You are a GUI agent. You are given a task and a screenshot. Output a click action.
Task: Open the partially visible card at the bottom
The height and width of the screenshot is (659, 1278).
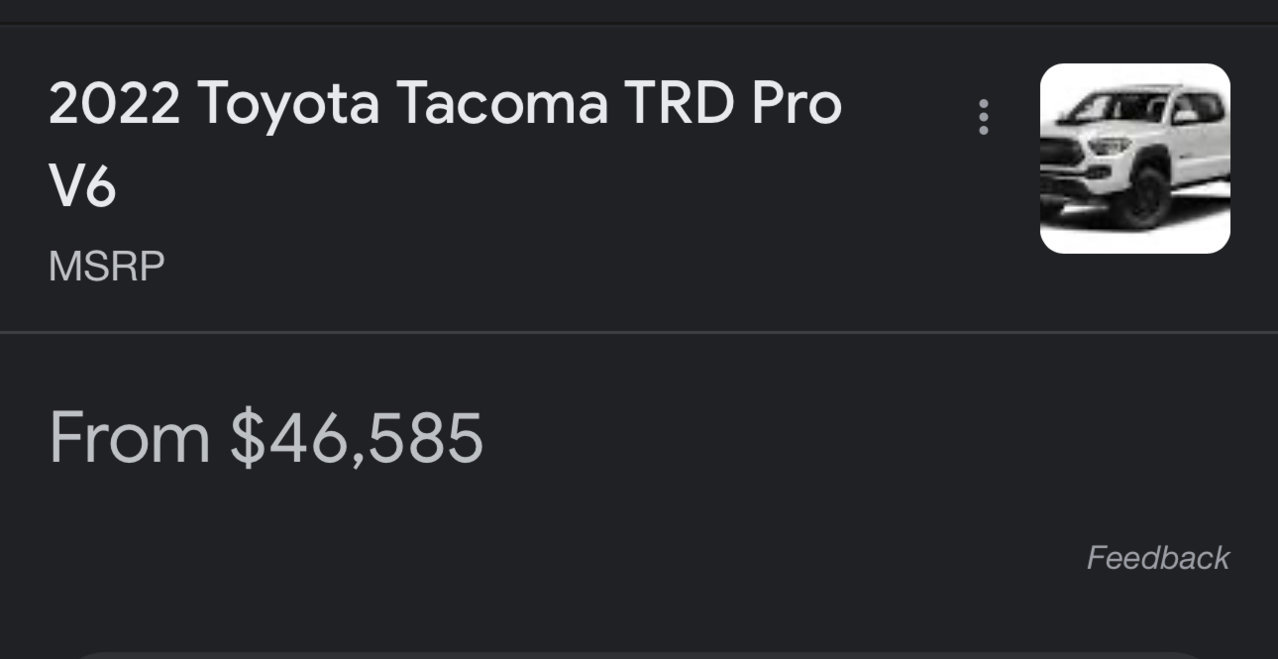639,655
